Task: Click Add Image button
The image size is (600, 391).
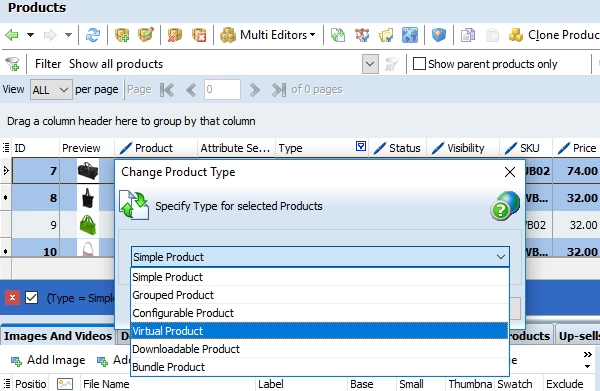Action: point(48,360)
